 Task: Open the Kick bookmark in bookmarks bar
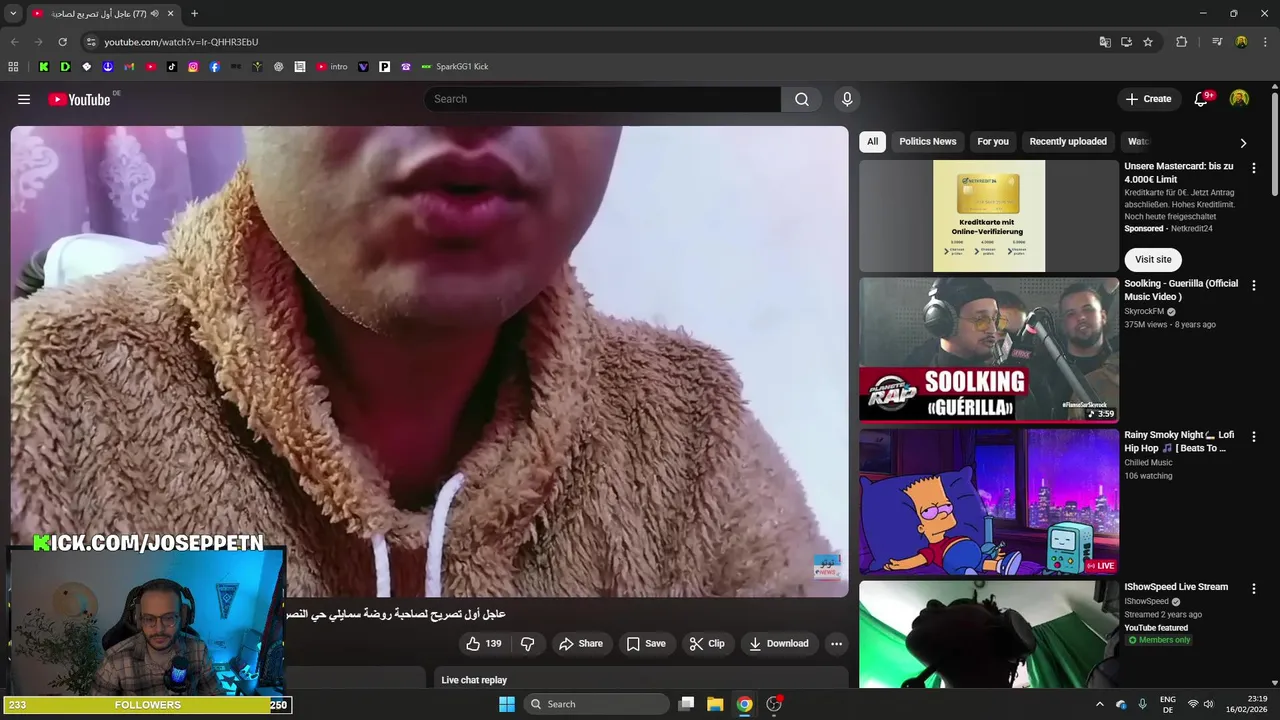click(44, 67)
